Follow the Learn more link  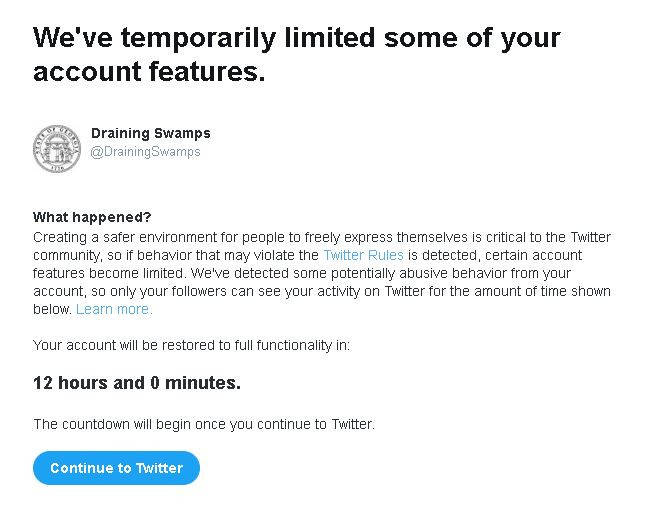coord(114,309)
